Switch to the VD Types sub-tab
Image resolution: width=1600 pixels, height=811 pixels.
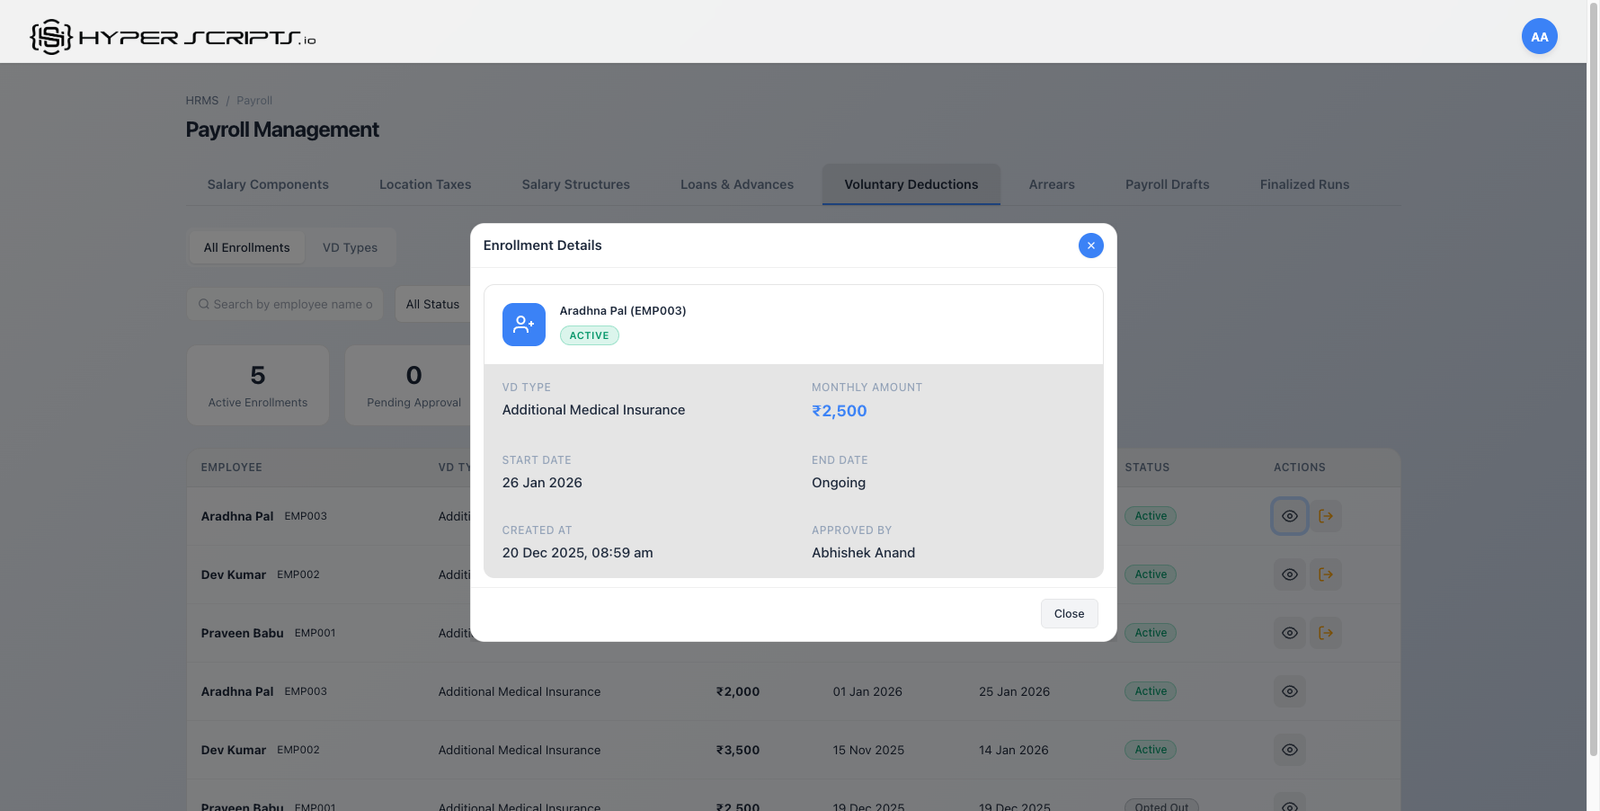coord(350,248)
